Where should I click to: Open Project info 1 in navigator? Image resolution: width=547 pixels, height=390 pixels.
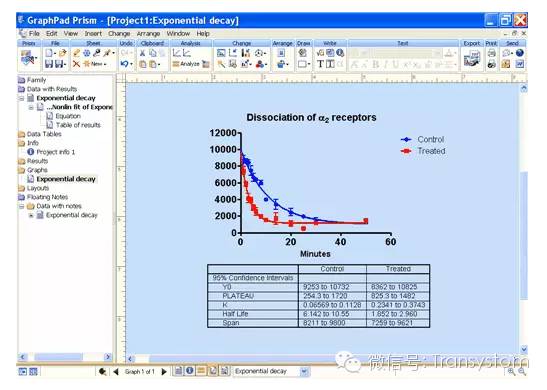[55, 152]
